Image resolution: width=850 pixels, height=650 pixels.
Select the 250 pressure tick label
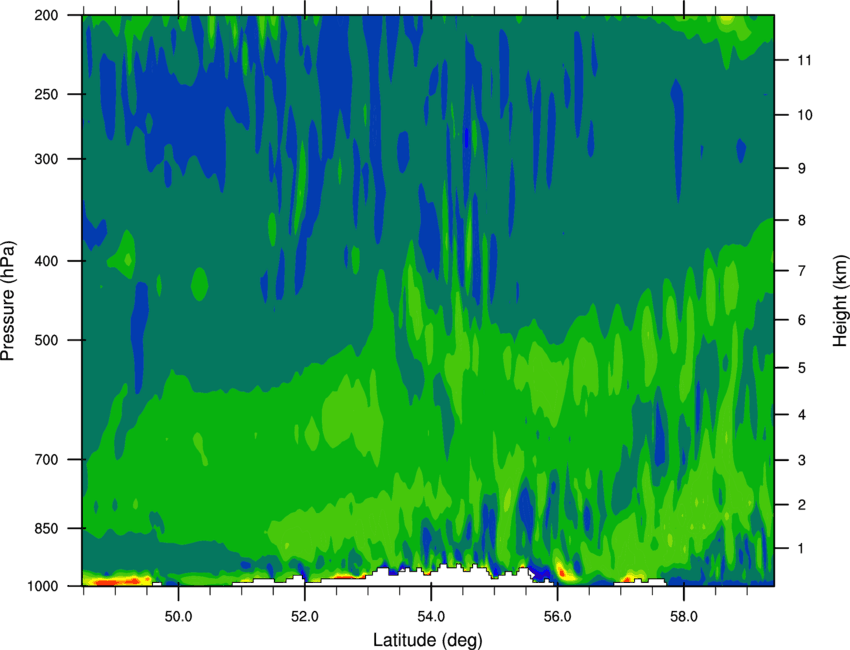(46, 94)
